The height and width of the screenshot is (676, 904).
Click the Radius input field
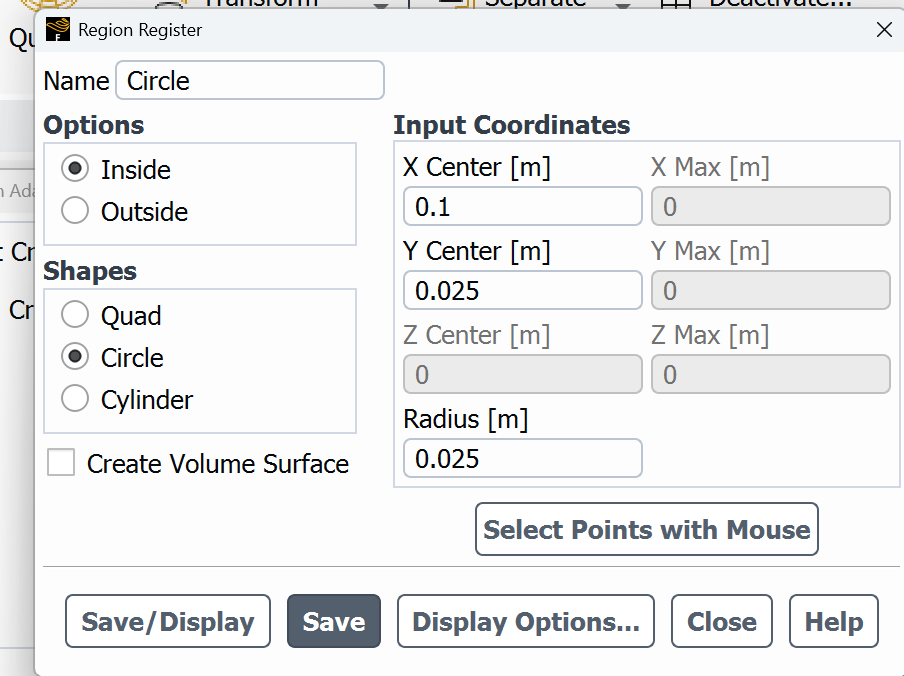tap(522, 459)
